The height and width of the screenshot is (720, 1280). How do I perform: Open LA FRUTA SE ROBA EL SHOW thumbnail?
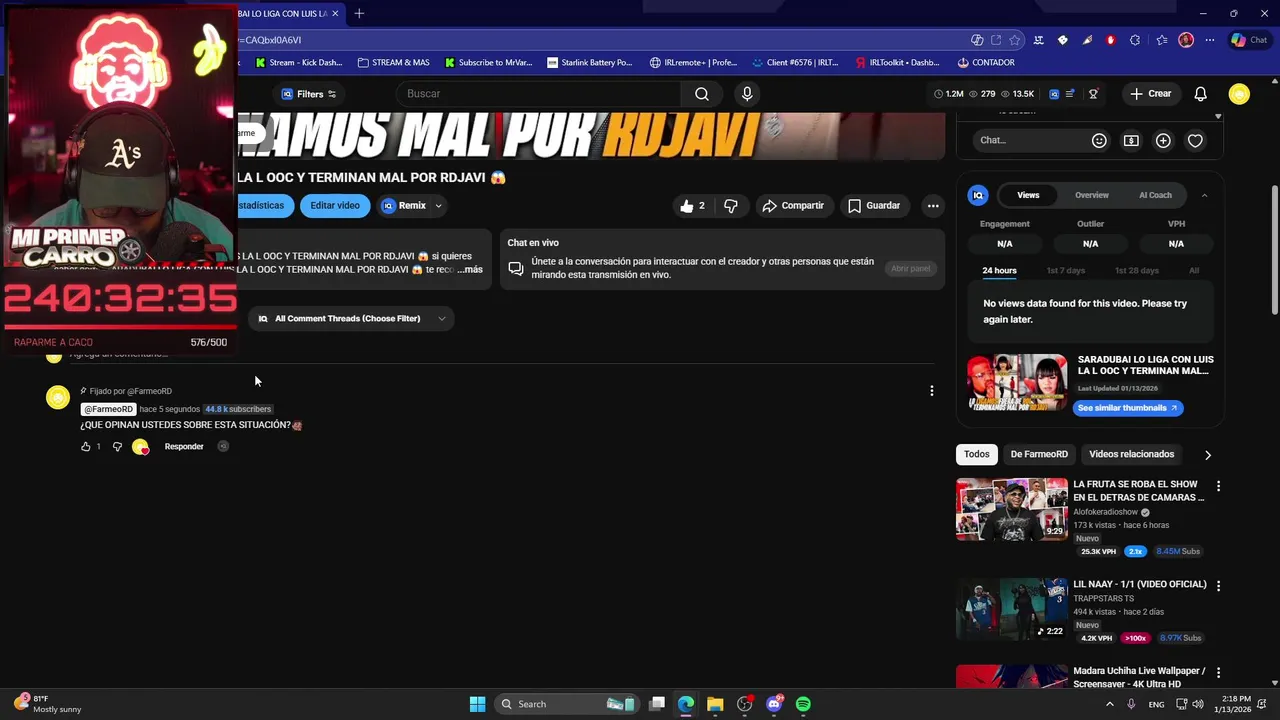pyautogui.click(x=1012, y=509)
